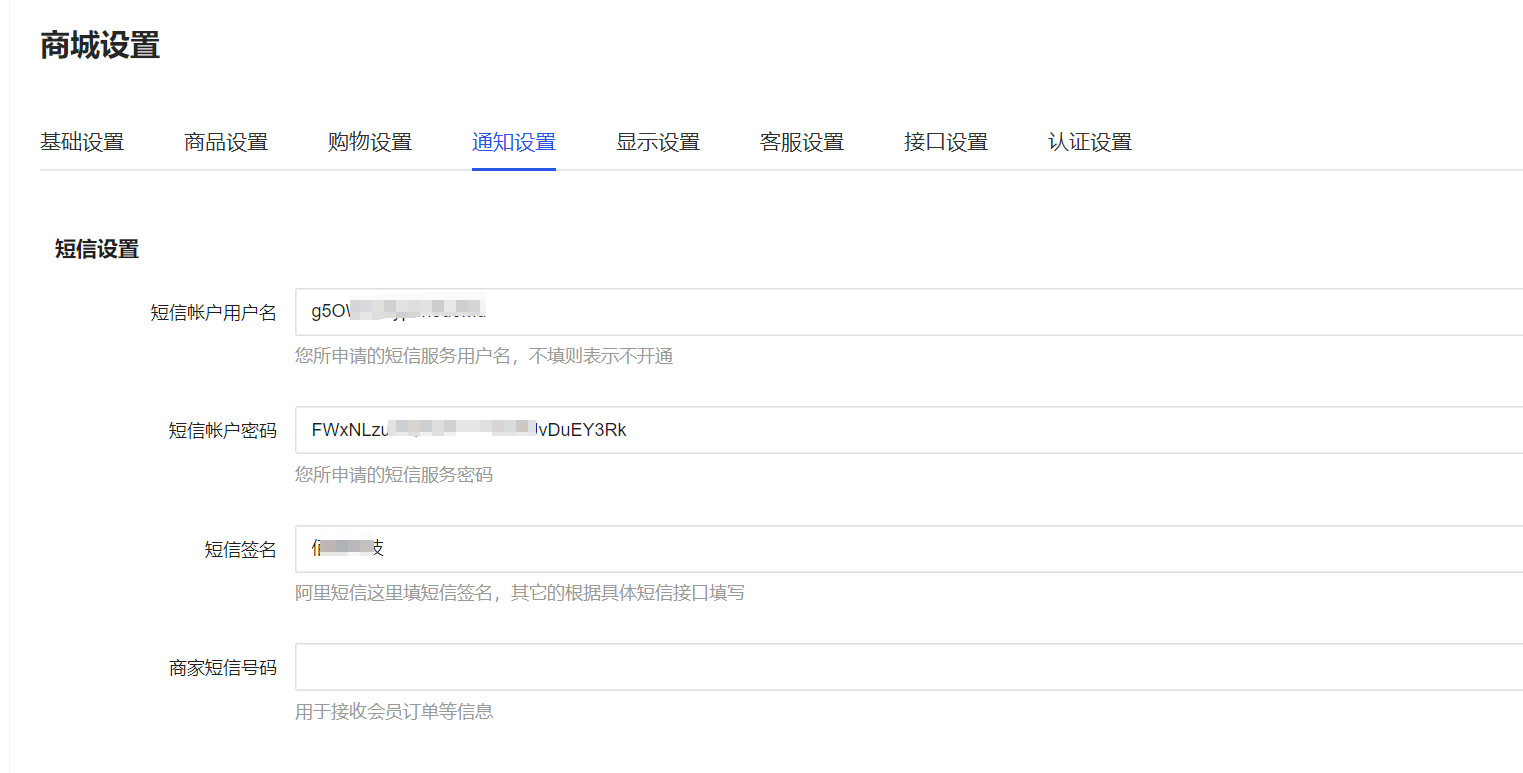Click hint text 用于接收会员订单等信息
This screenshot has height=773, width=1523.
[x=394, y=712]
